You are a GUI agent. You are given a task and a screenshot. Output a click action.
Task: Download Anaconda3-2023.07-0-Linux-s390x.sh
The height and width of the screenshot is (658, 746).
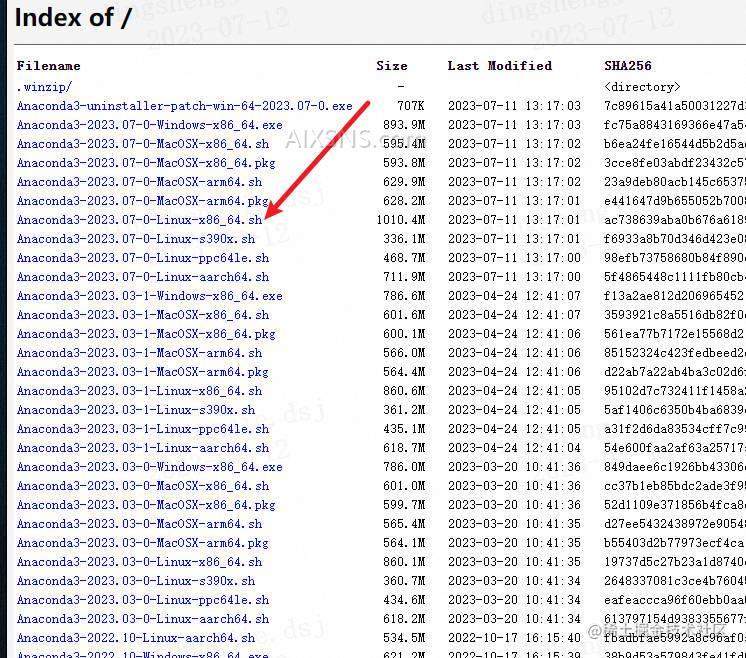tap(136, 239)
